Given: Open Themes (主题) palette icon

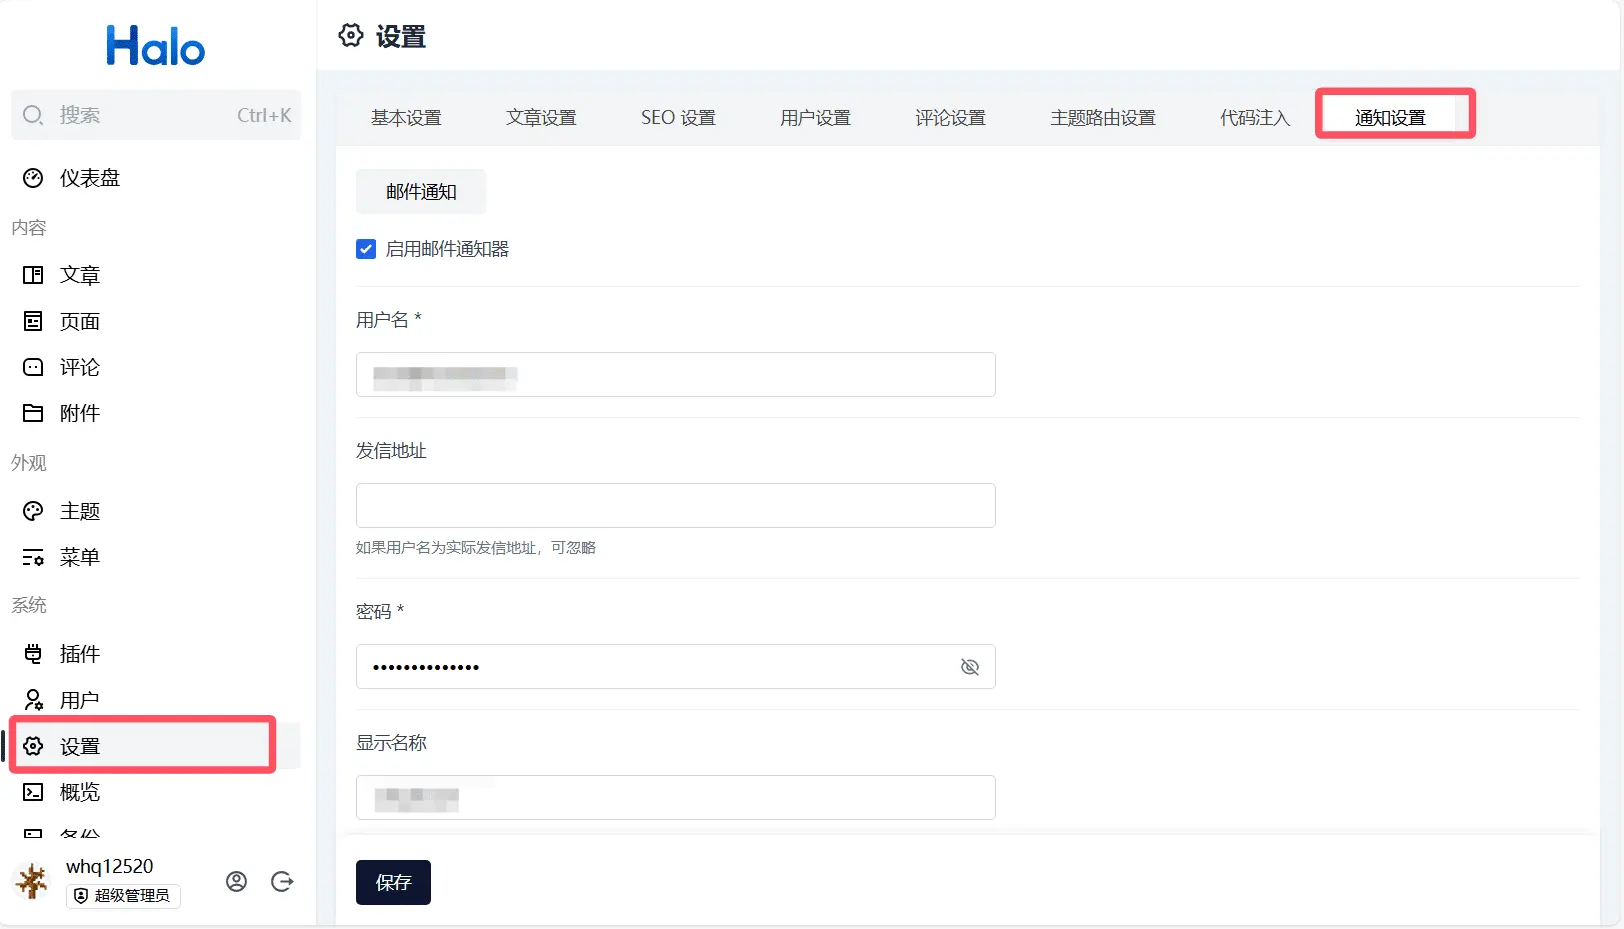Looking at the screenshot, I should click(33, 511).
